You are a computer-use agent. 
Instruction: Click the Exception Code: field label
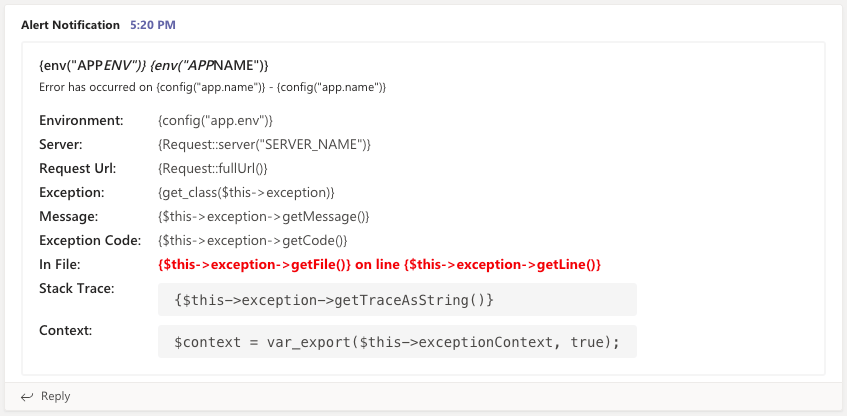tap(89, 241)
